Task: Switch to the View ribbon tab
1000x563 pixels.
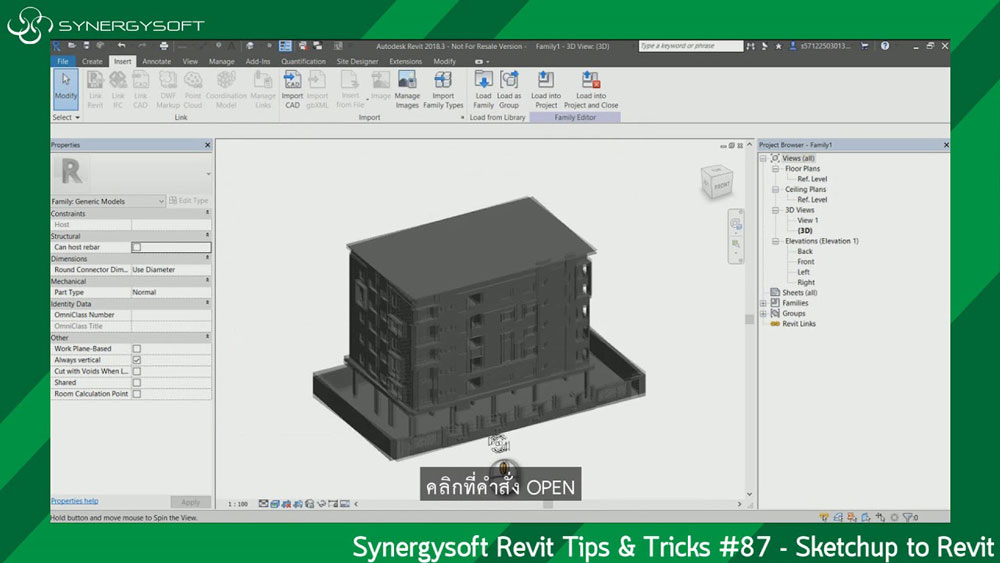Action: 190,61
